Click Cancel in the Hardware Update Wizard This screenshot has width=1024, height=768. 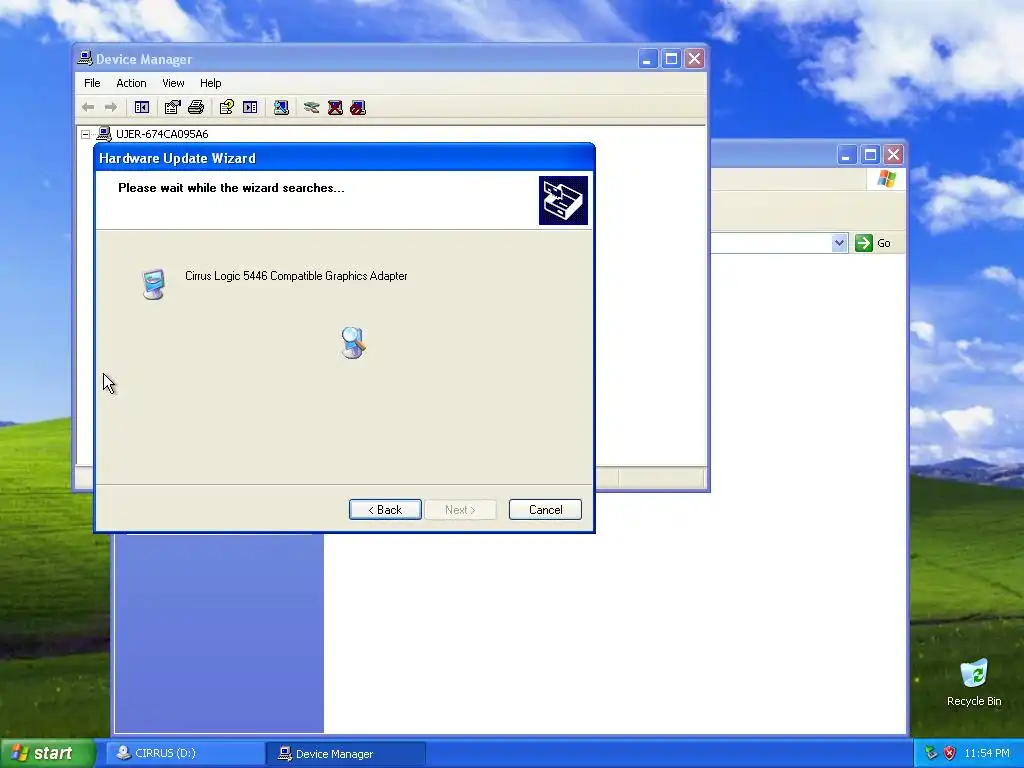[x=545, y=509]
